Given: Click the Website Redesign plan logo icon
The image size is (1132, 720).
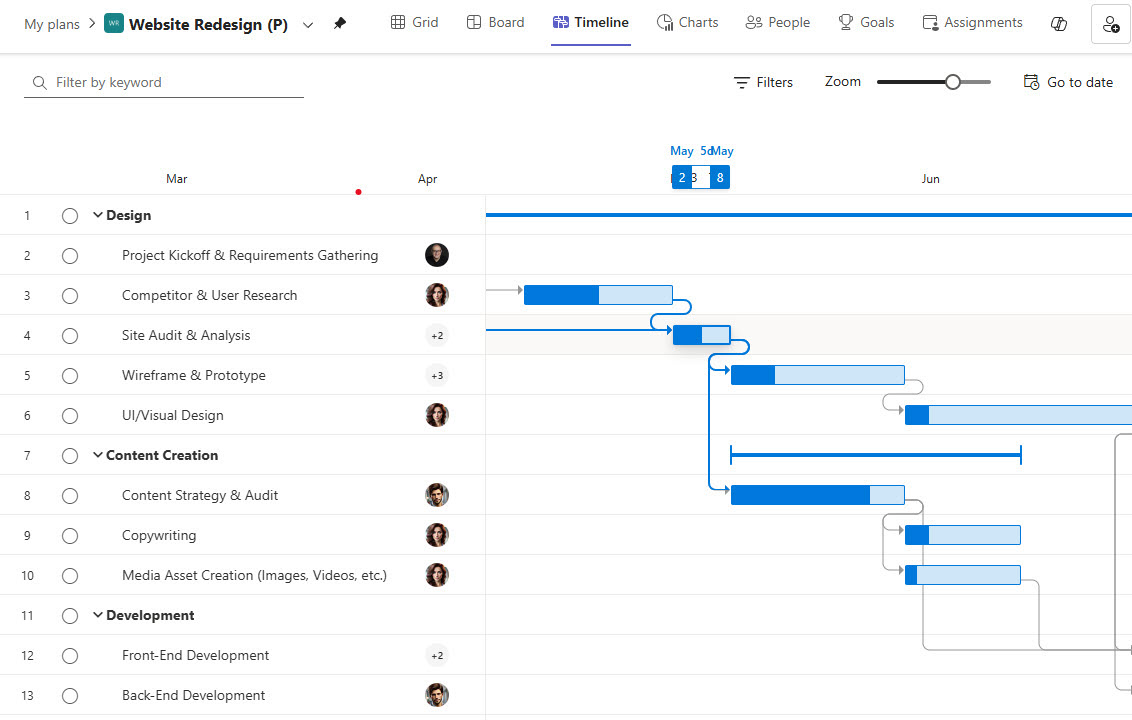Looking at the screenshot, I should point(114,24).
